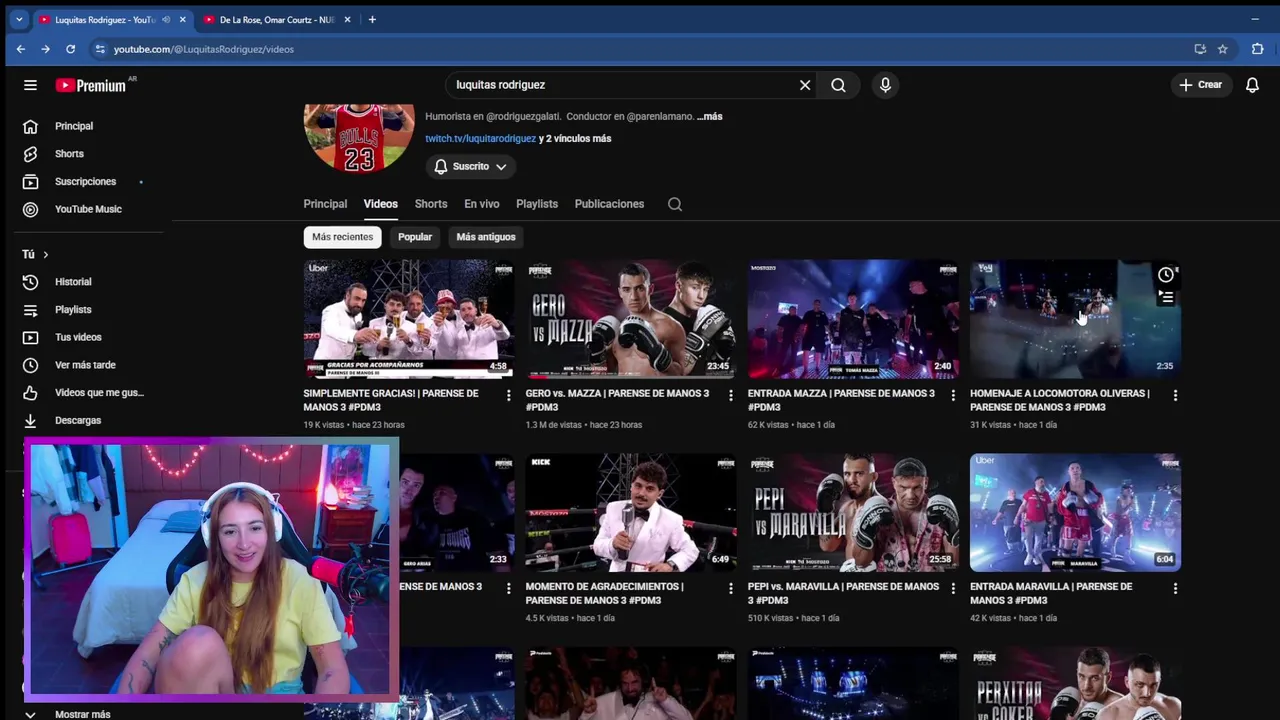Start voice search with the microphone
This screenshot has height=720, width=1280.
tap(885, 85)
